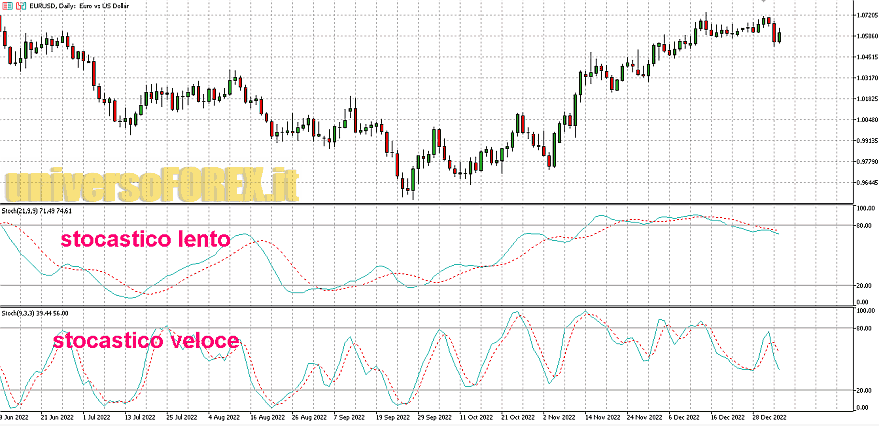The width and height of the screenshot is (879, 426).
Task: Click the 28 Dec 2022 date label
Action: tap(769, 415)
